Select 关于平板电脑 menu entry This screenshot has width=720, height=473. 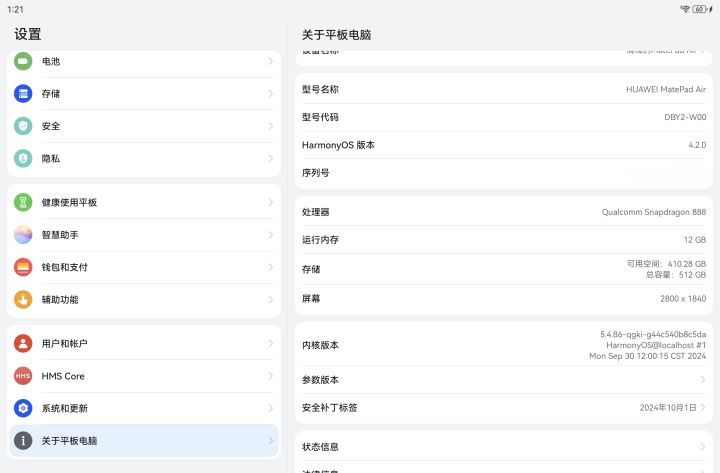click(144, 440)
